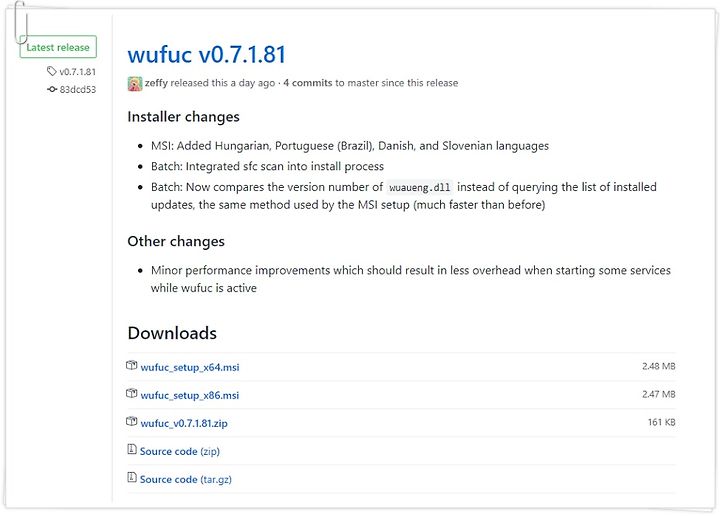The height and width of the screenshot is (516, 720).
Task: Open the v0.7.1.81 tag link
Action: coord(78,72)
